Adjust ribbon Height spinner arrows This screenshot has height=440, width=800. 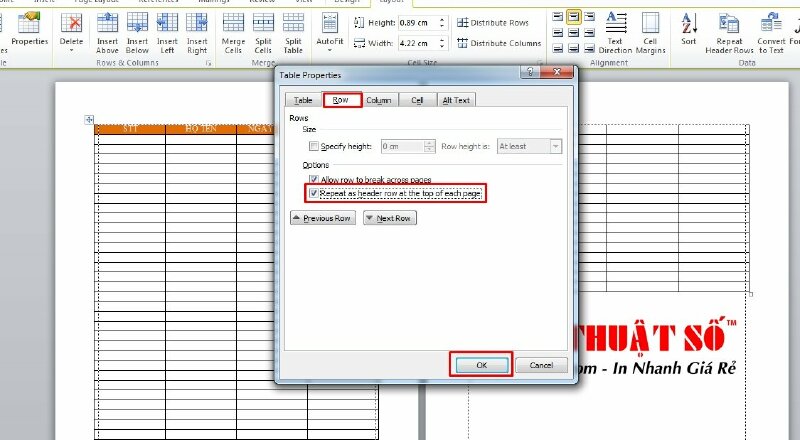click(x=442, y=23)
